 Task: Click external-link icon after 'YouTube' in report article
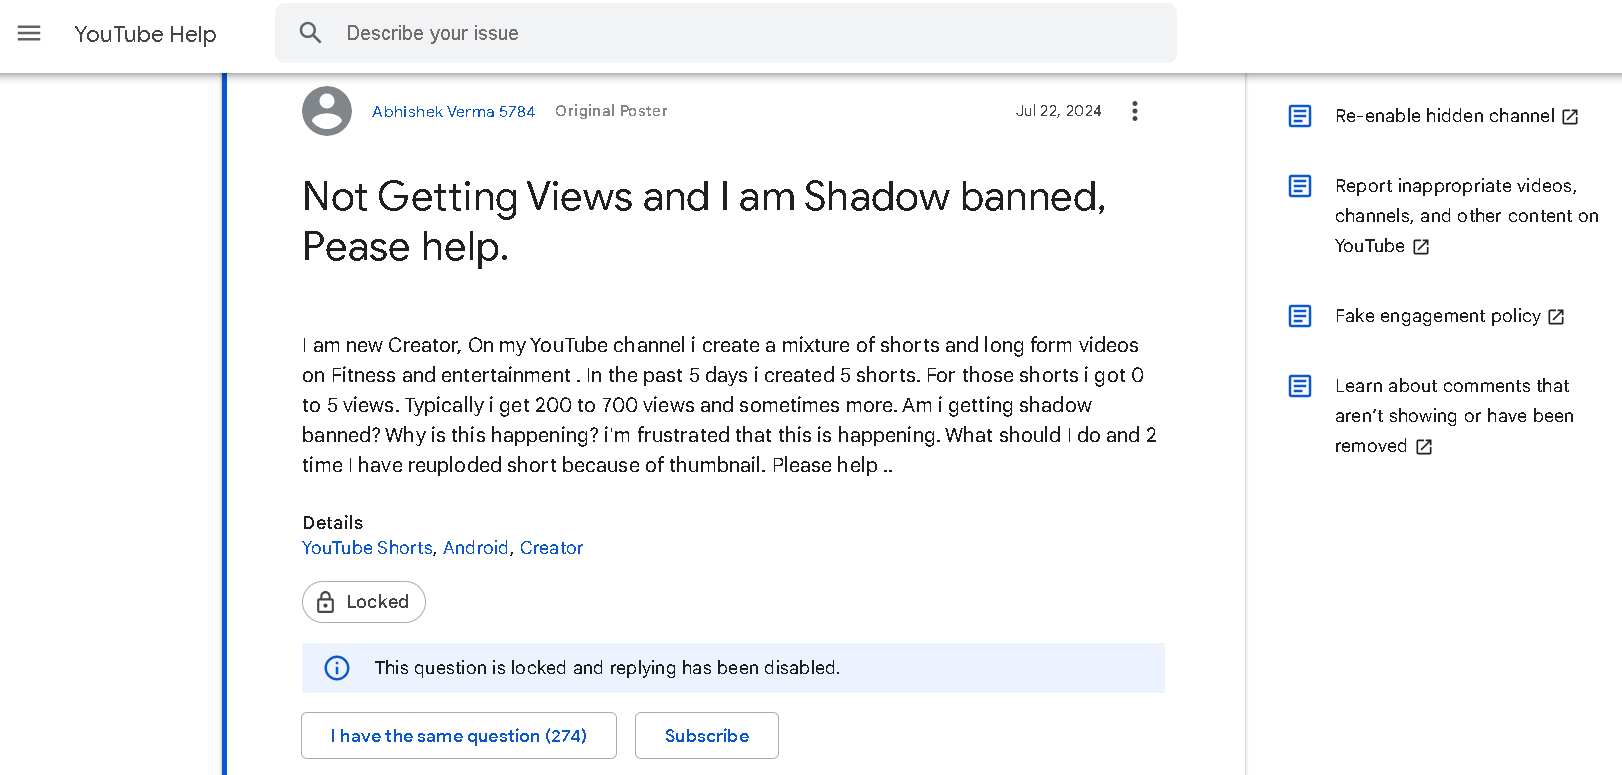tap(1421, 247)
